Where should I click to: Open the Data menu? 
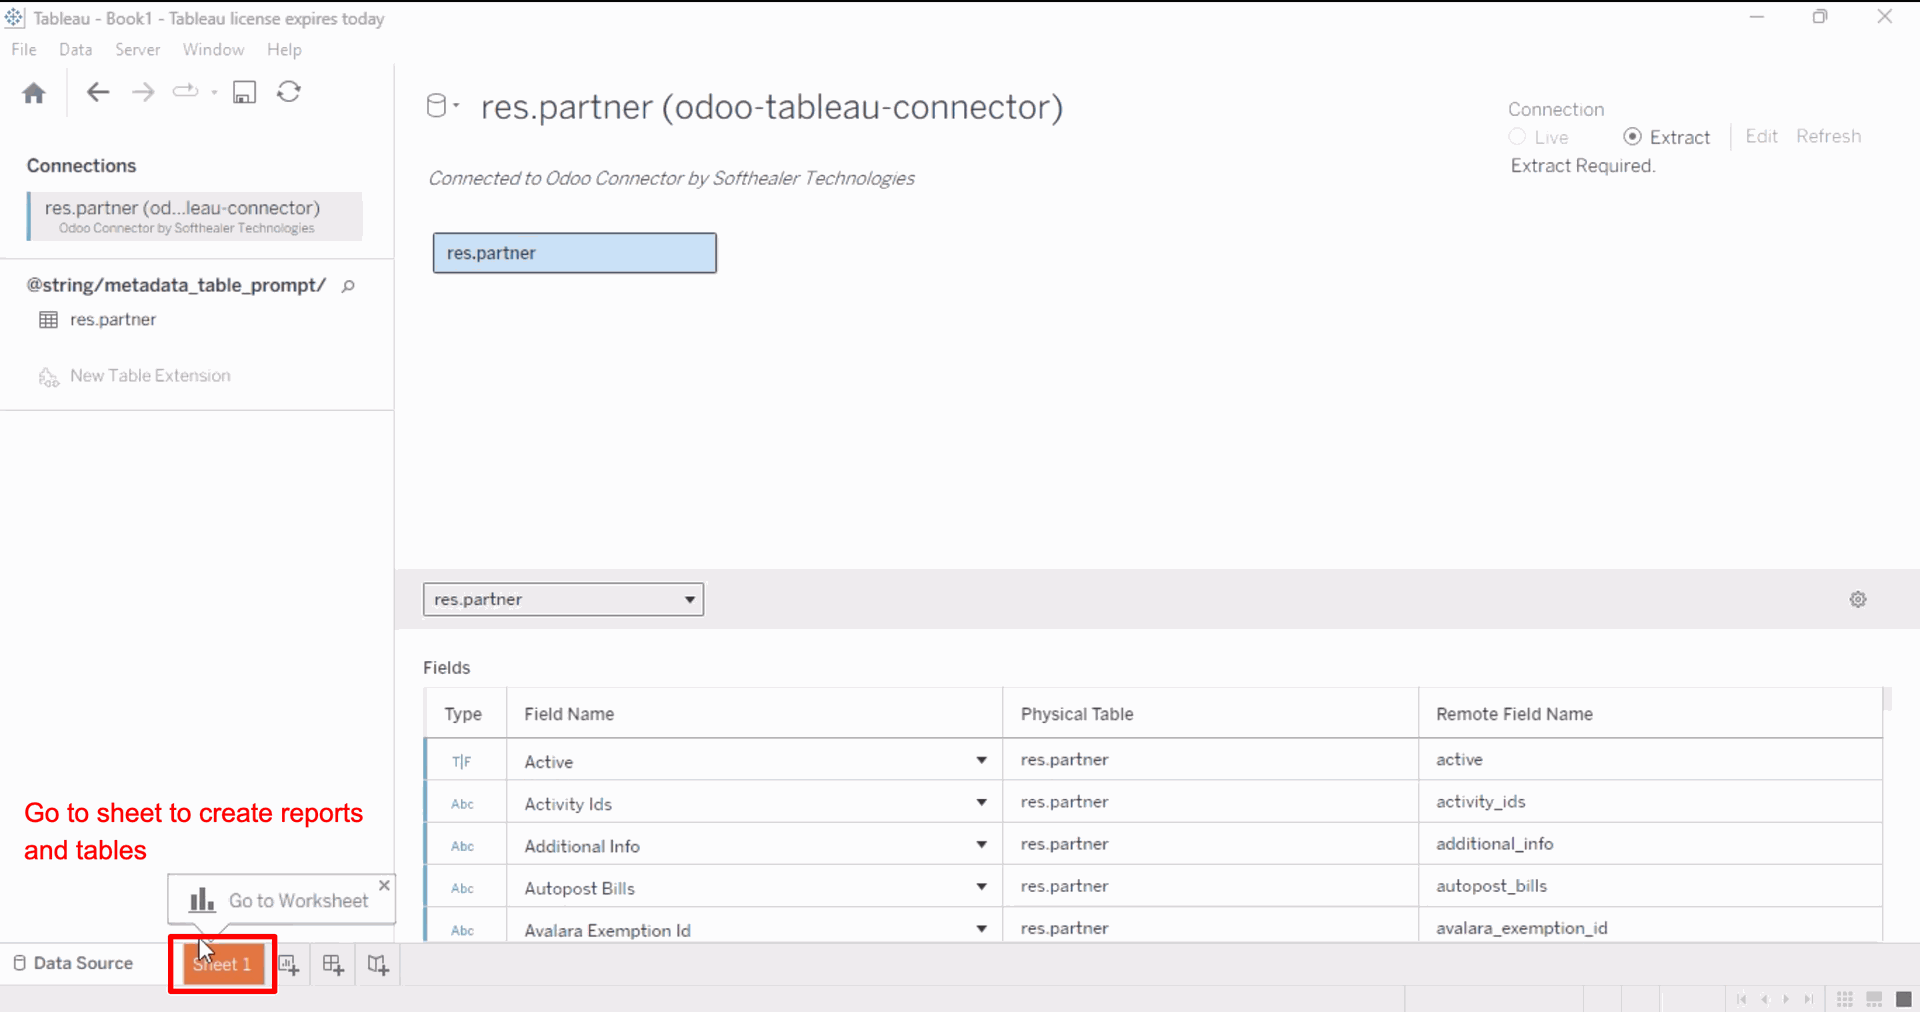point(75,50)
